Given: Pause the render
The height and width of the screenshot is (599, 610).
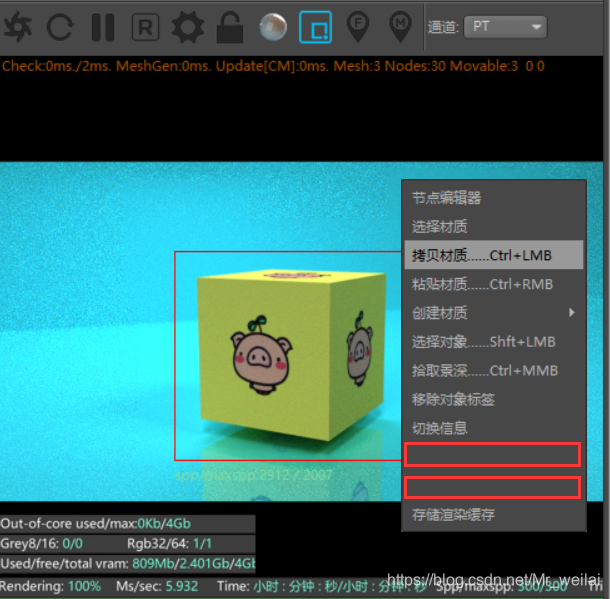Looking at the screenshot, I should [x=103, y=27].
